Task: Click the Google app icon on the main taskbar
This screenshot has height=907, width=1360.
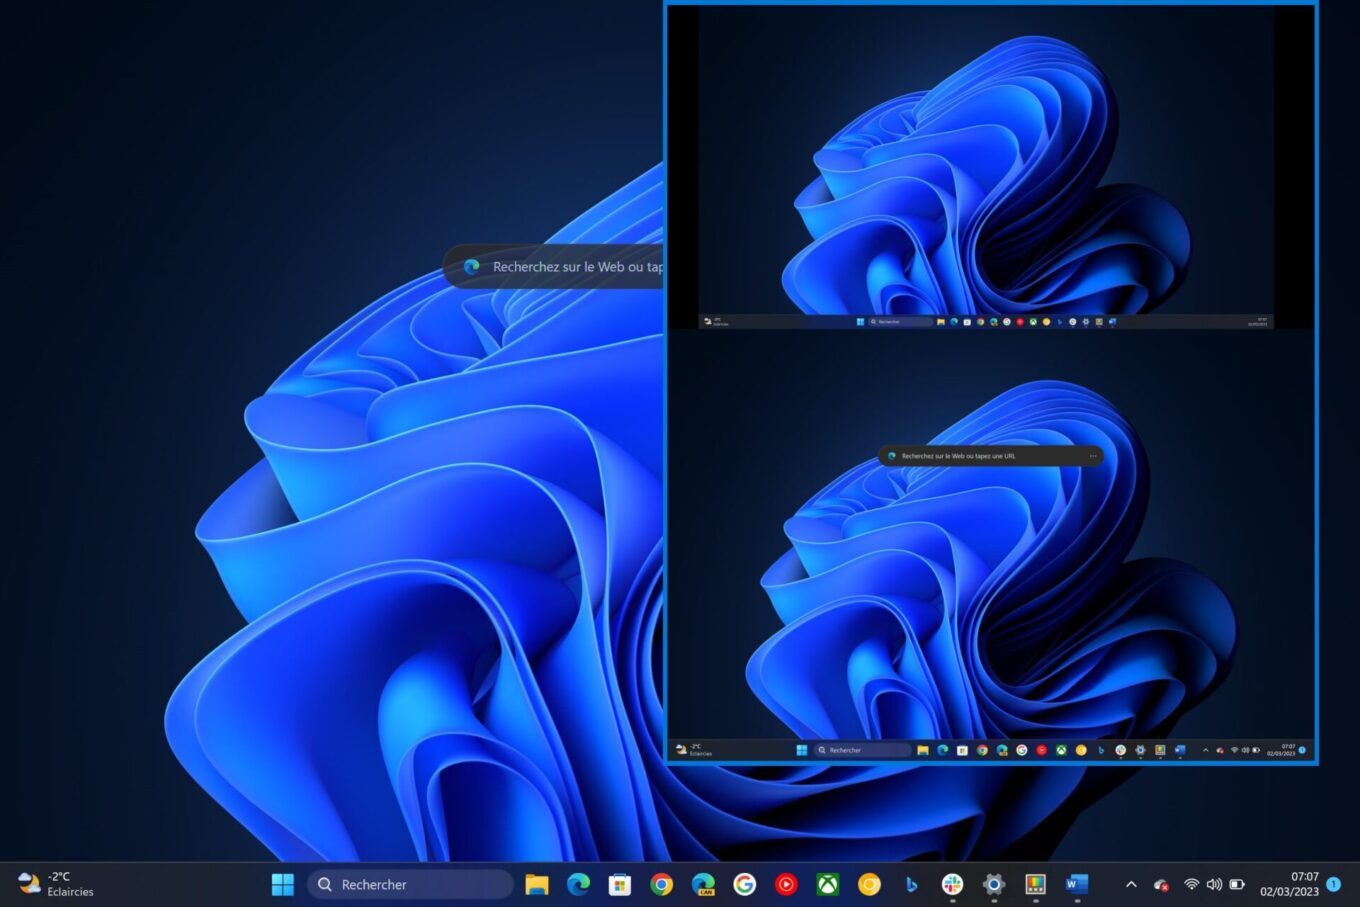Action: click(x=744, y=884)
